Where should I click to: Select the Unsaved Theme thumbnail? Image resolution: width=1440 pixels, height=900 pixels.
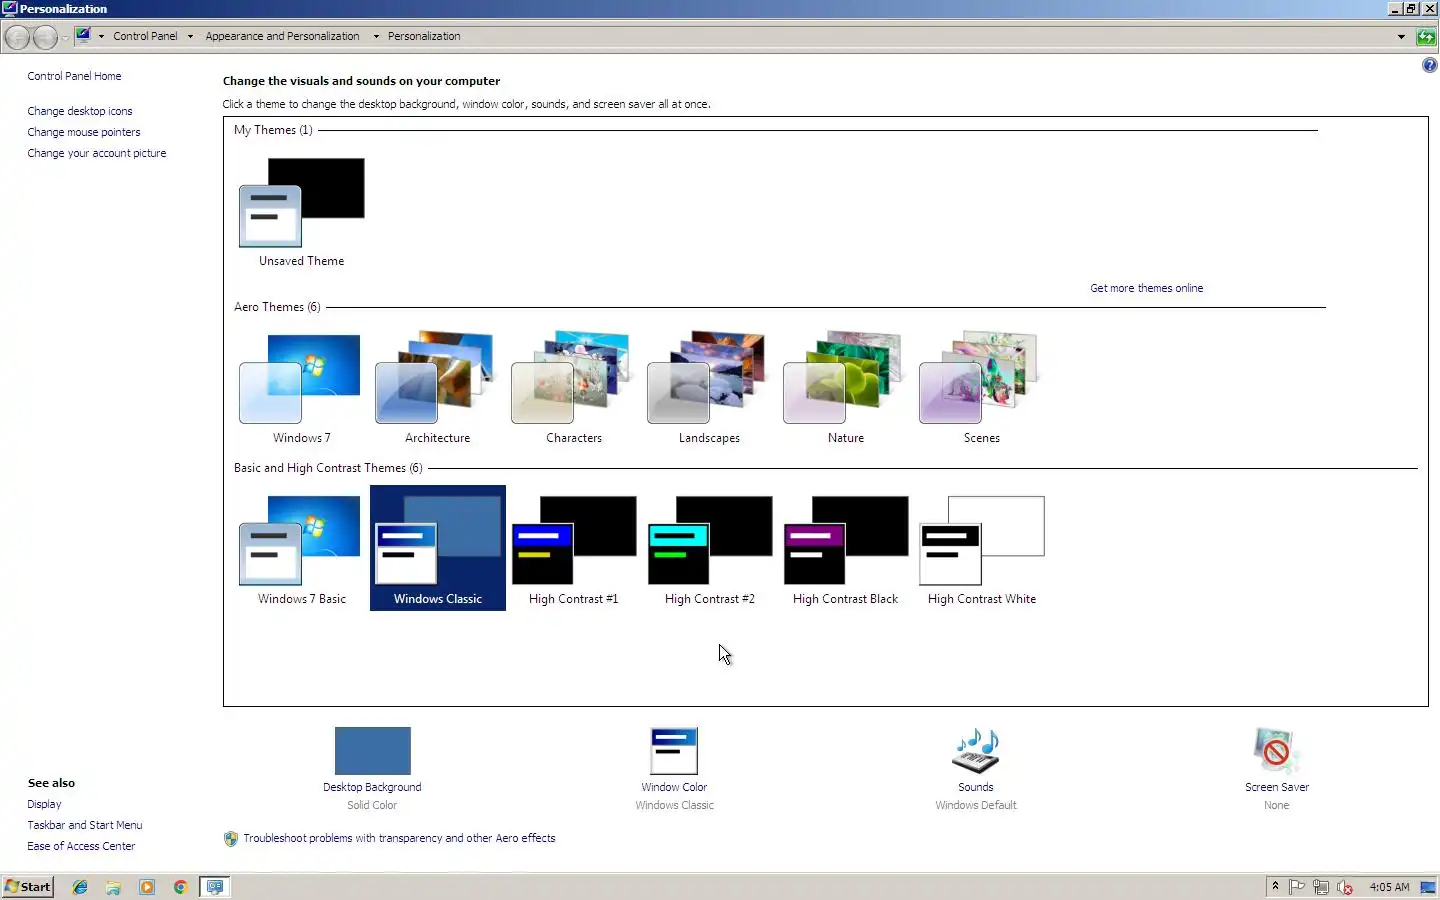(x=301, y=211)
